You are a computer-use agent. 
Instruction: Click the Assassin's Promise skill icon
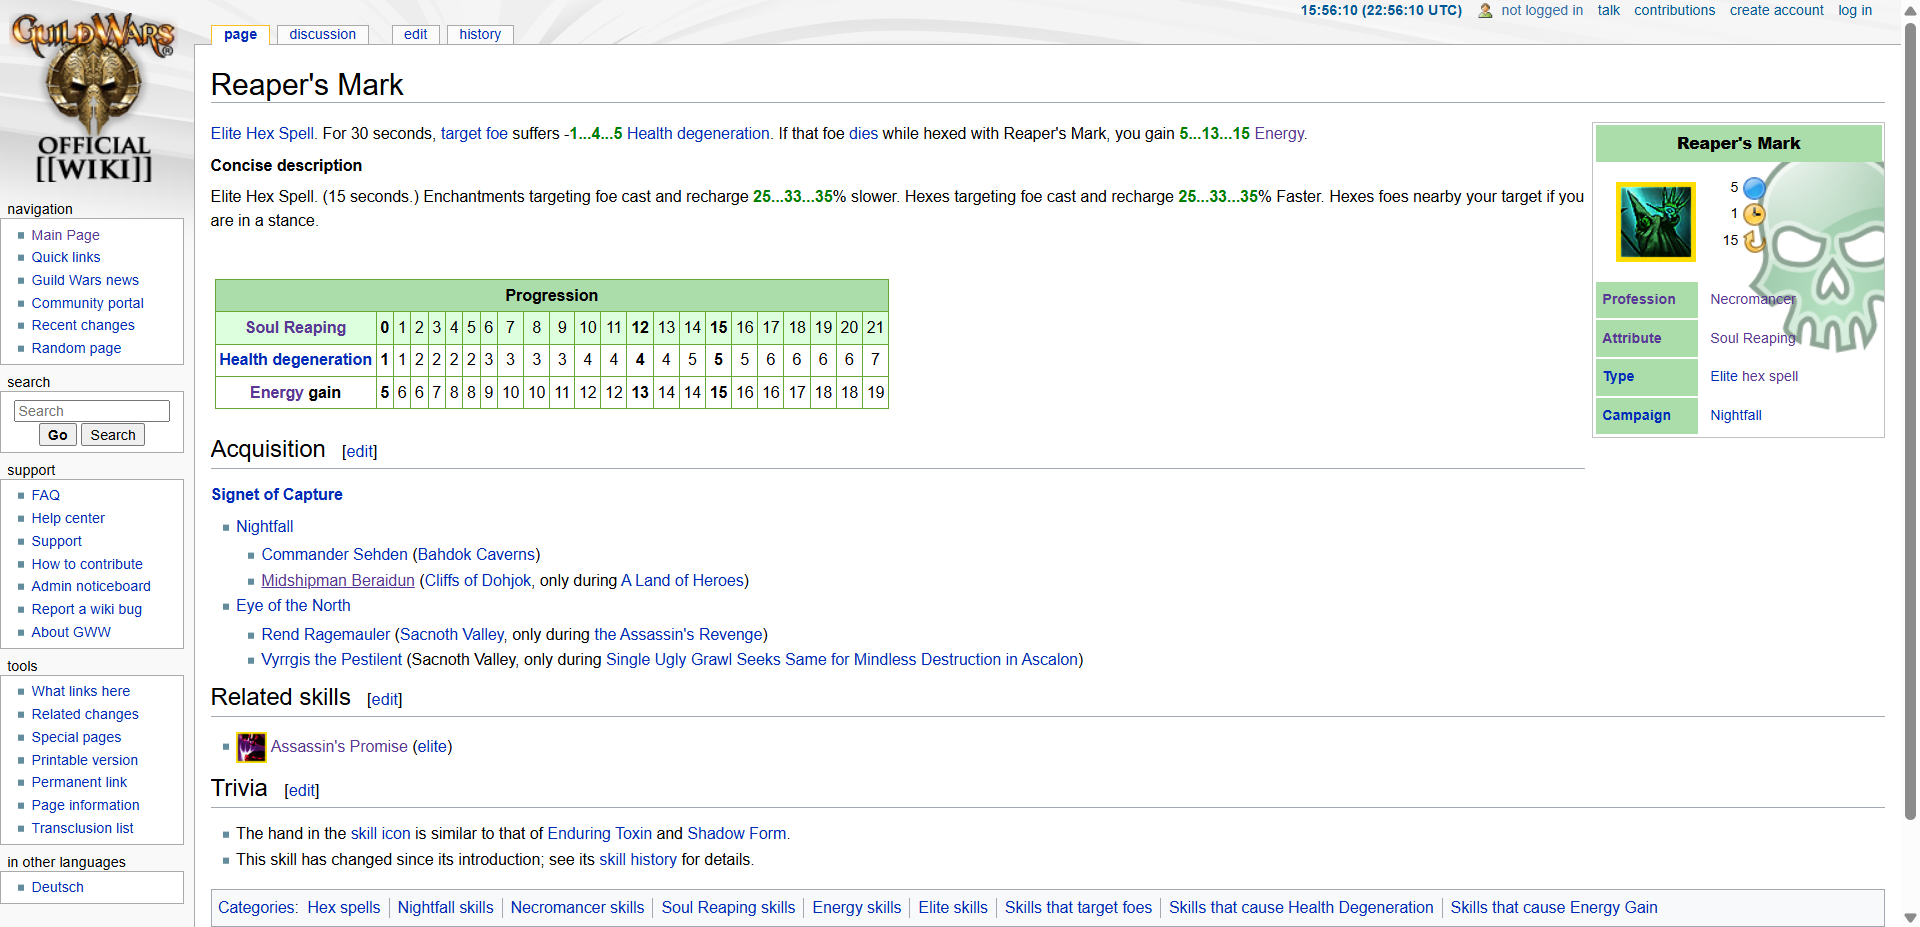[251, 747]
